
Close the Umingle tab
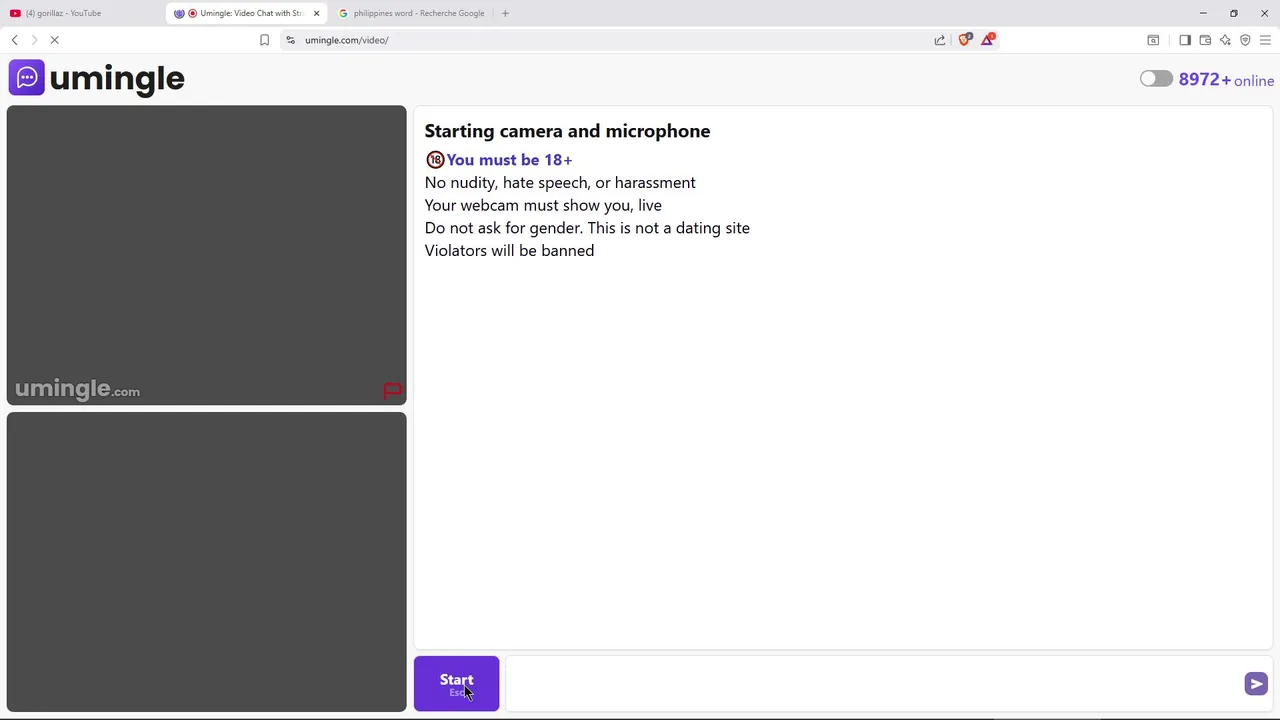coord(316,13)
